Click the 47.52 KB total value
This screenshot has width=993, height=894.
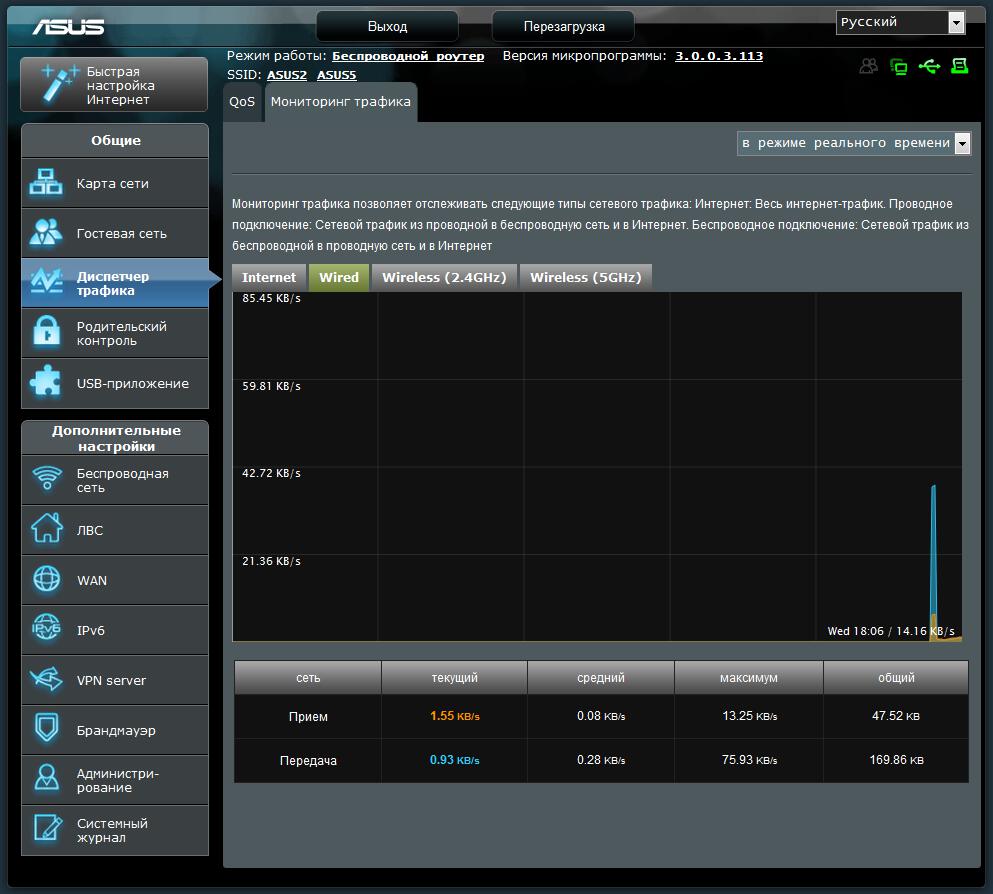[895, 716]
